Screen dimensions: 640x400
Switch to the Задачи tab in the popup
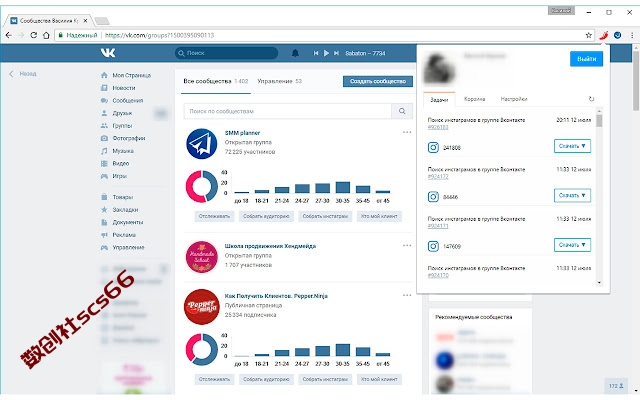(x=439, y=99)
